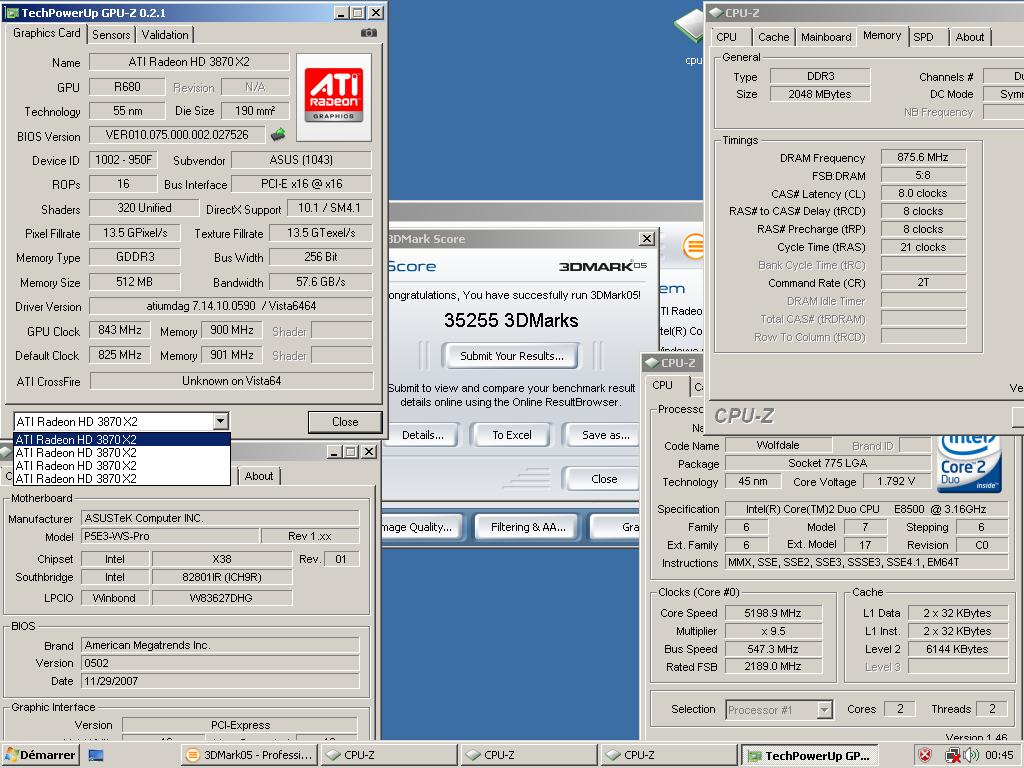Screen dimensions: 1024x768
Task: Click the Close button in 3DMark Score dialog
Action: click(x=604, y=479)
